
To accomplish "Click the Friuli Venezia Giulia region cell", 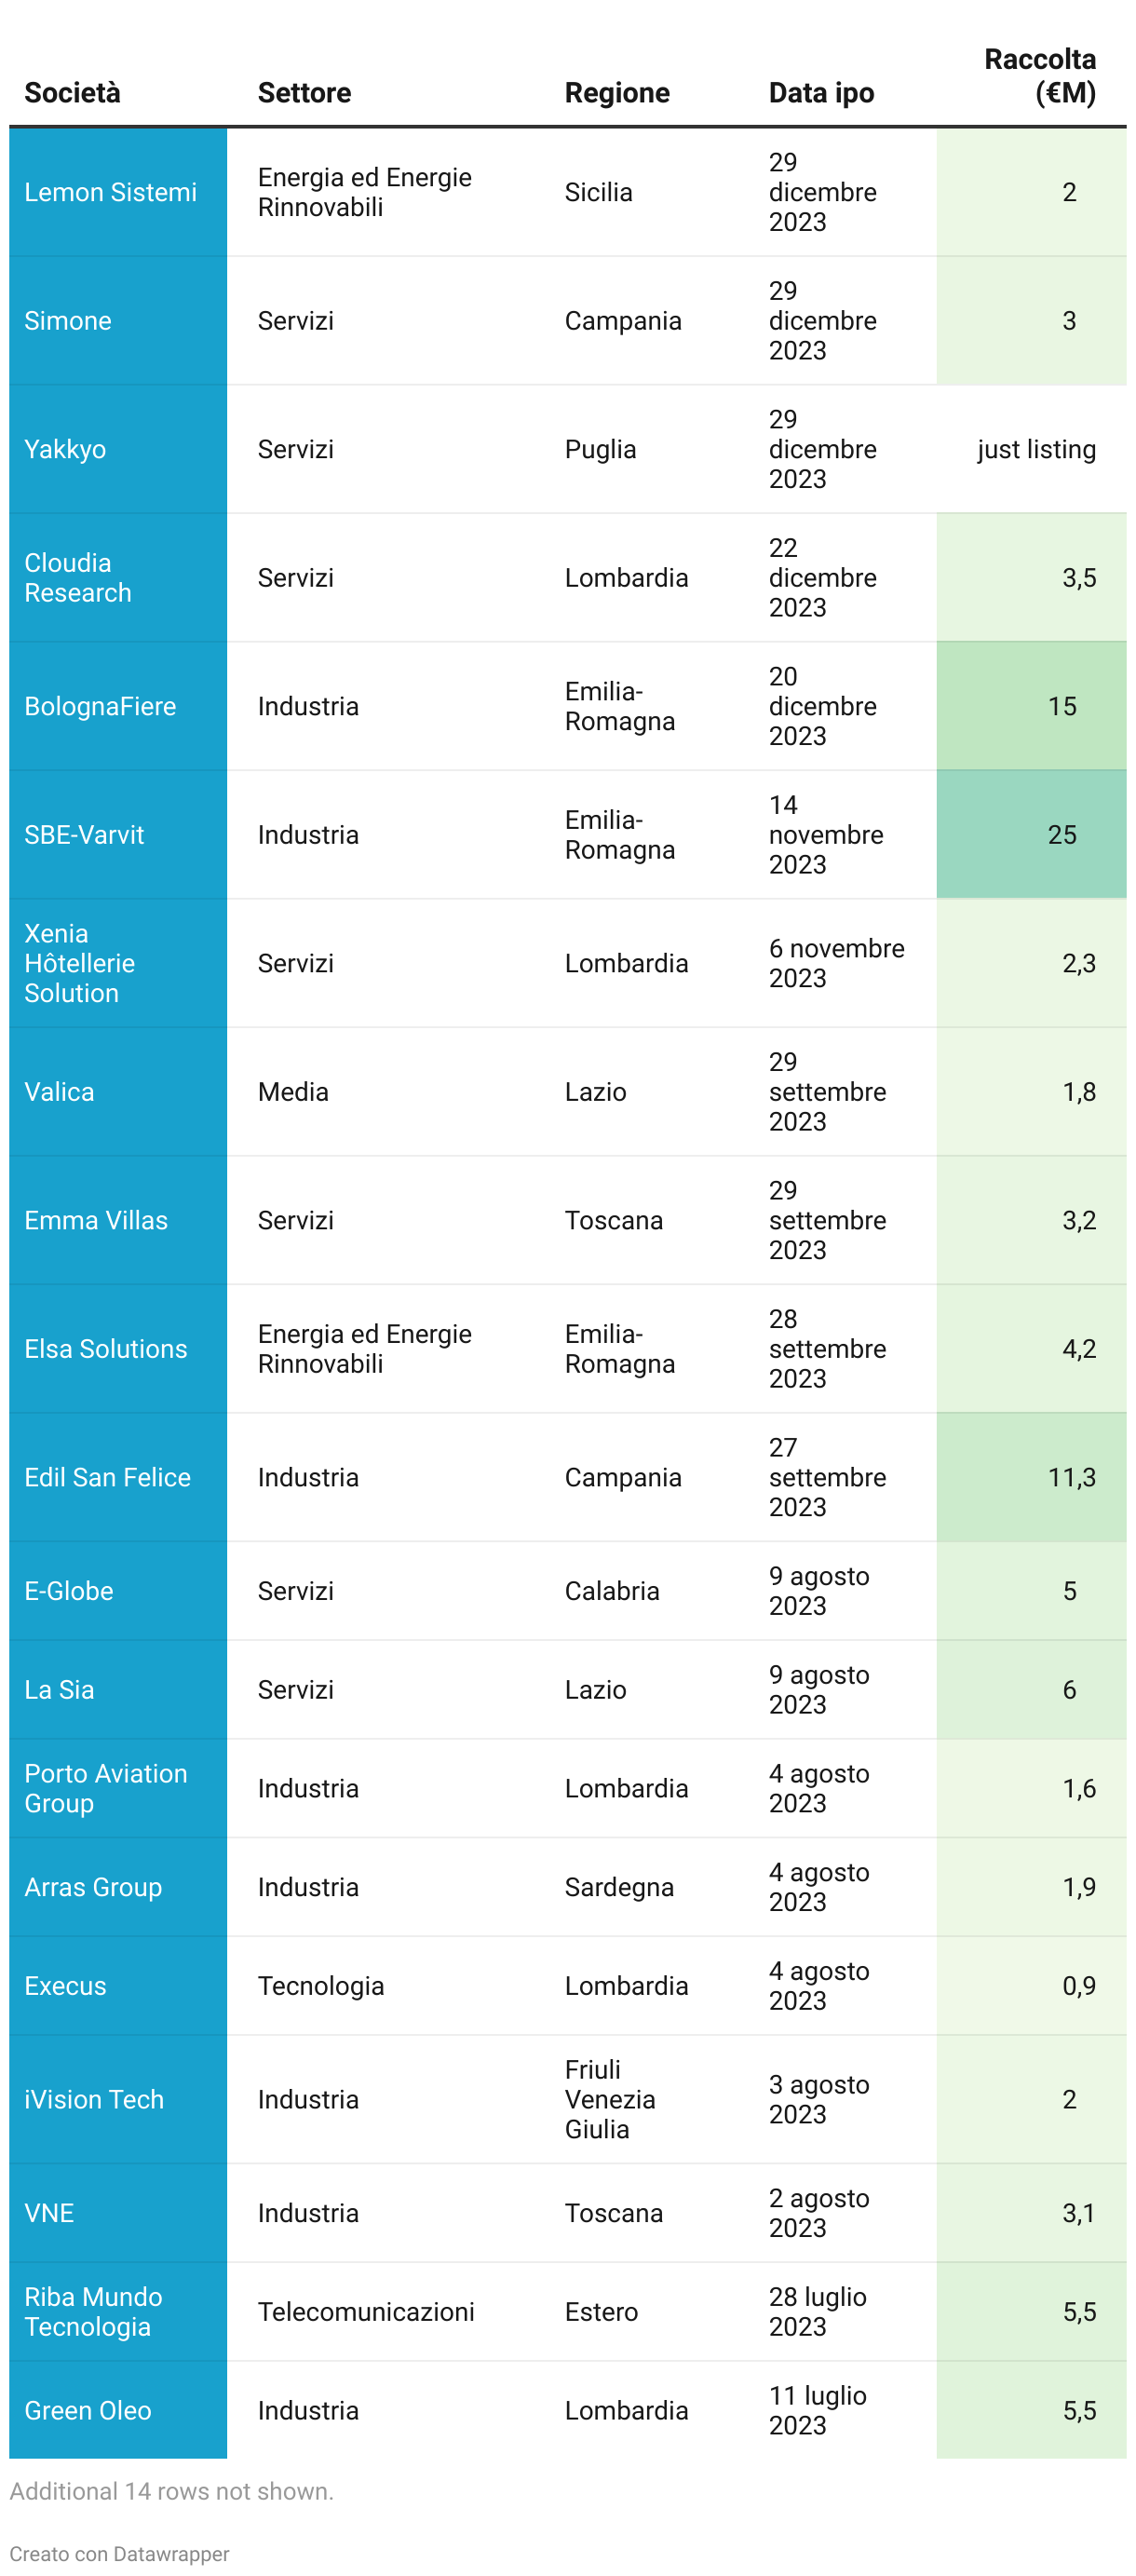I will tap(609, 2099).
